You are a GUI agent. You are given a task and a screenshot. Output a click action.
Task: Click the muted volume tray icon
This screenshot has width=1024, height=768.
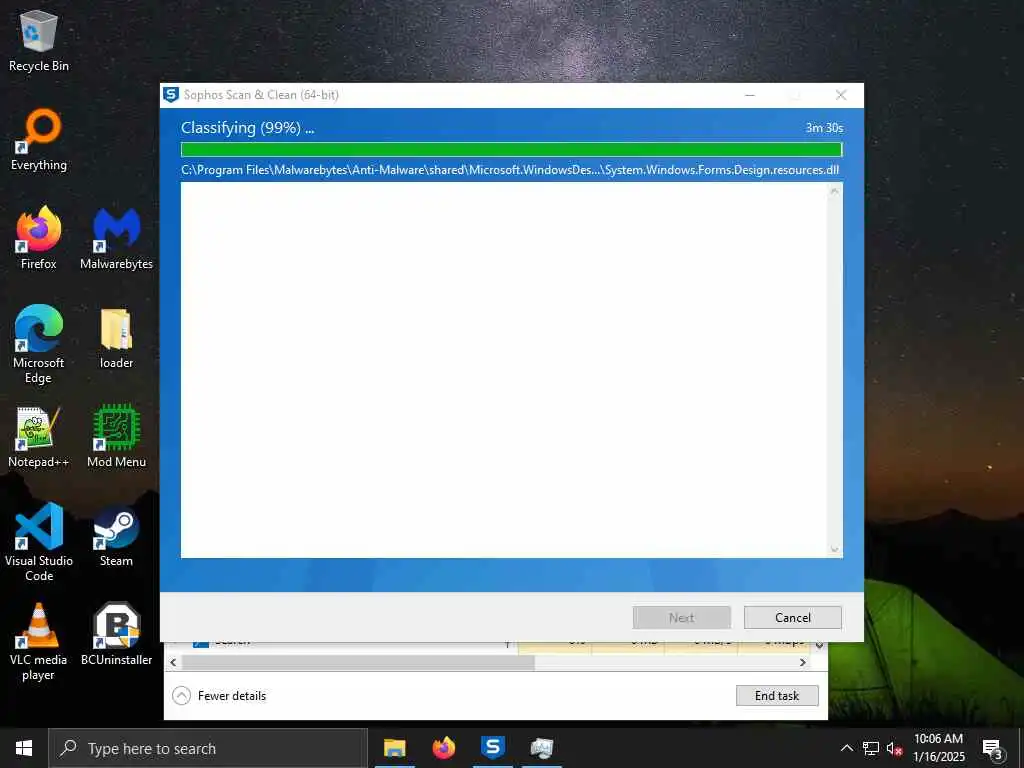[894, 748]
